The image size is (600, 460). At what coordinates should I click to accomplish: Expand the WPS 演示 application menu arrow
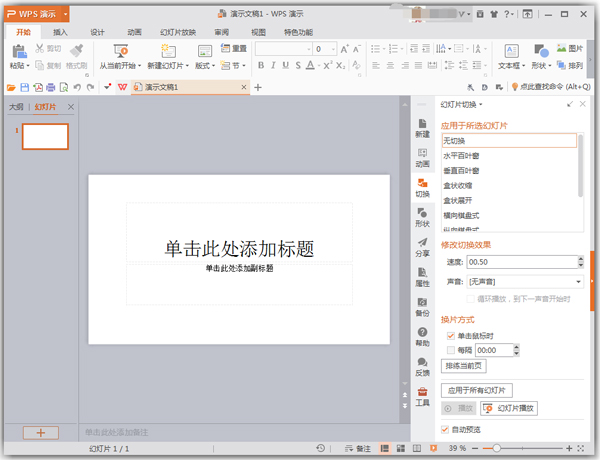coord(65,14)
